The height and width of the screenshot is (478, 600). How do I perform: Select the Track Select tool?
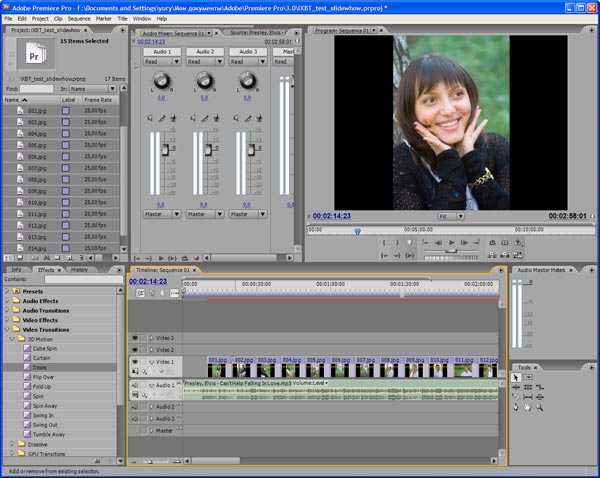(529, 377)
